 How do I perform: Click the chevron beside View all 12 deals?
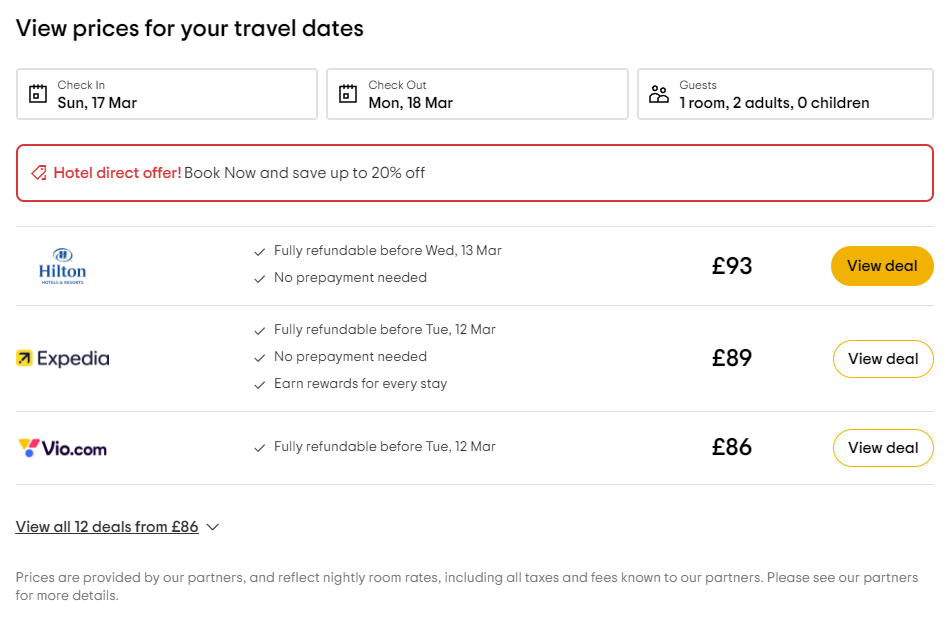click(212, 527)
